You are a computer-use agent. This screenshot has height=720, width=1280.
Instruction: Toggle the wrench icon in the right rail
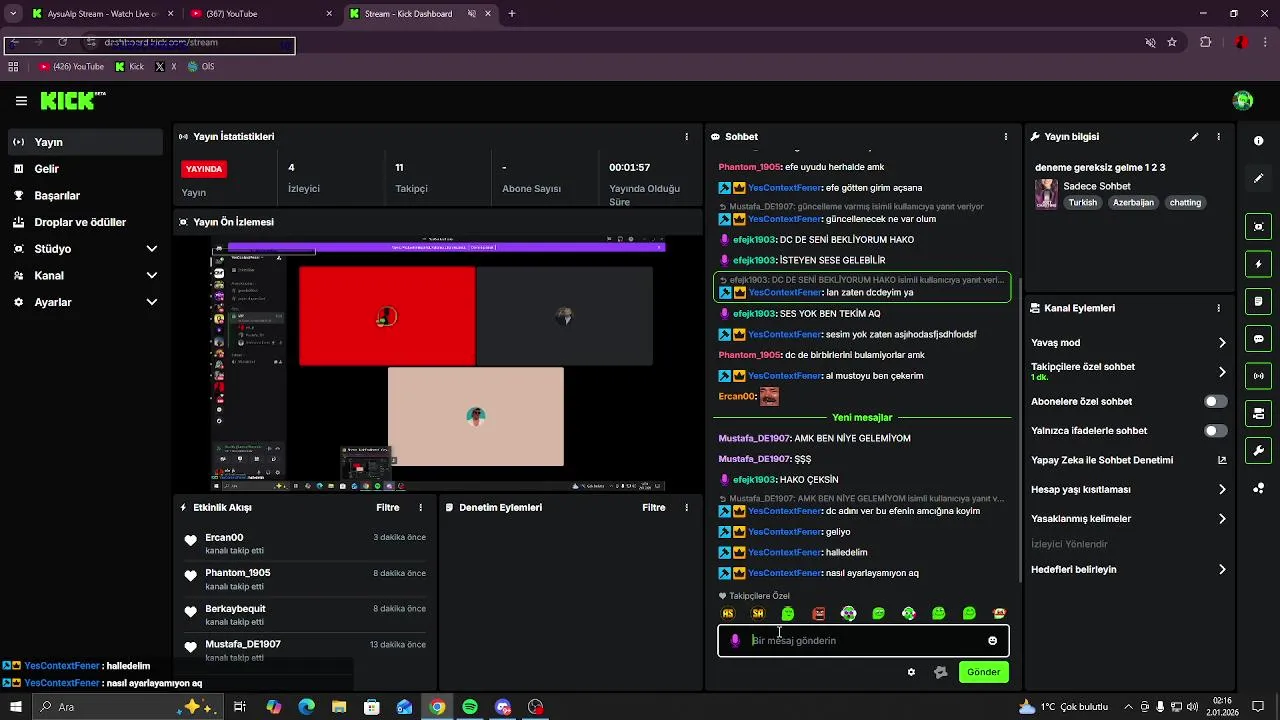pos(1258,451)
